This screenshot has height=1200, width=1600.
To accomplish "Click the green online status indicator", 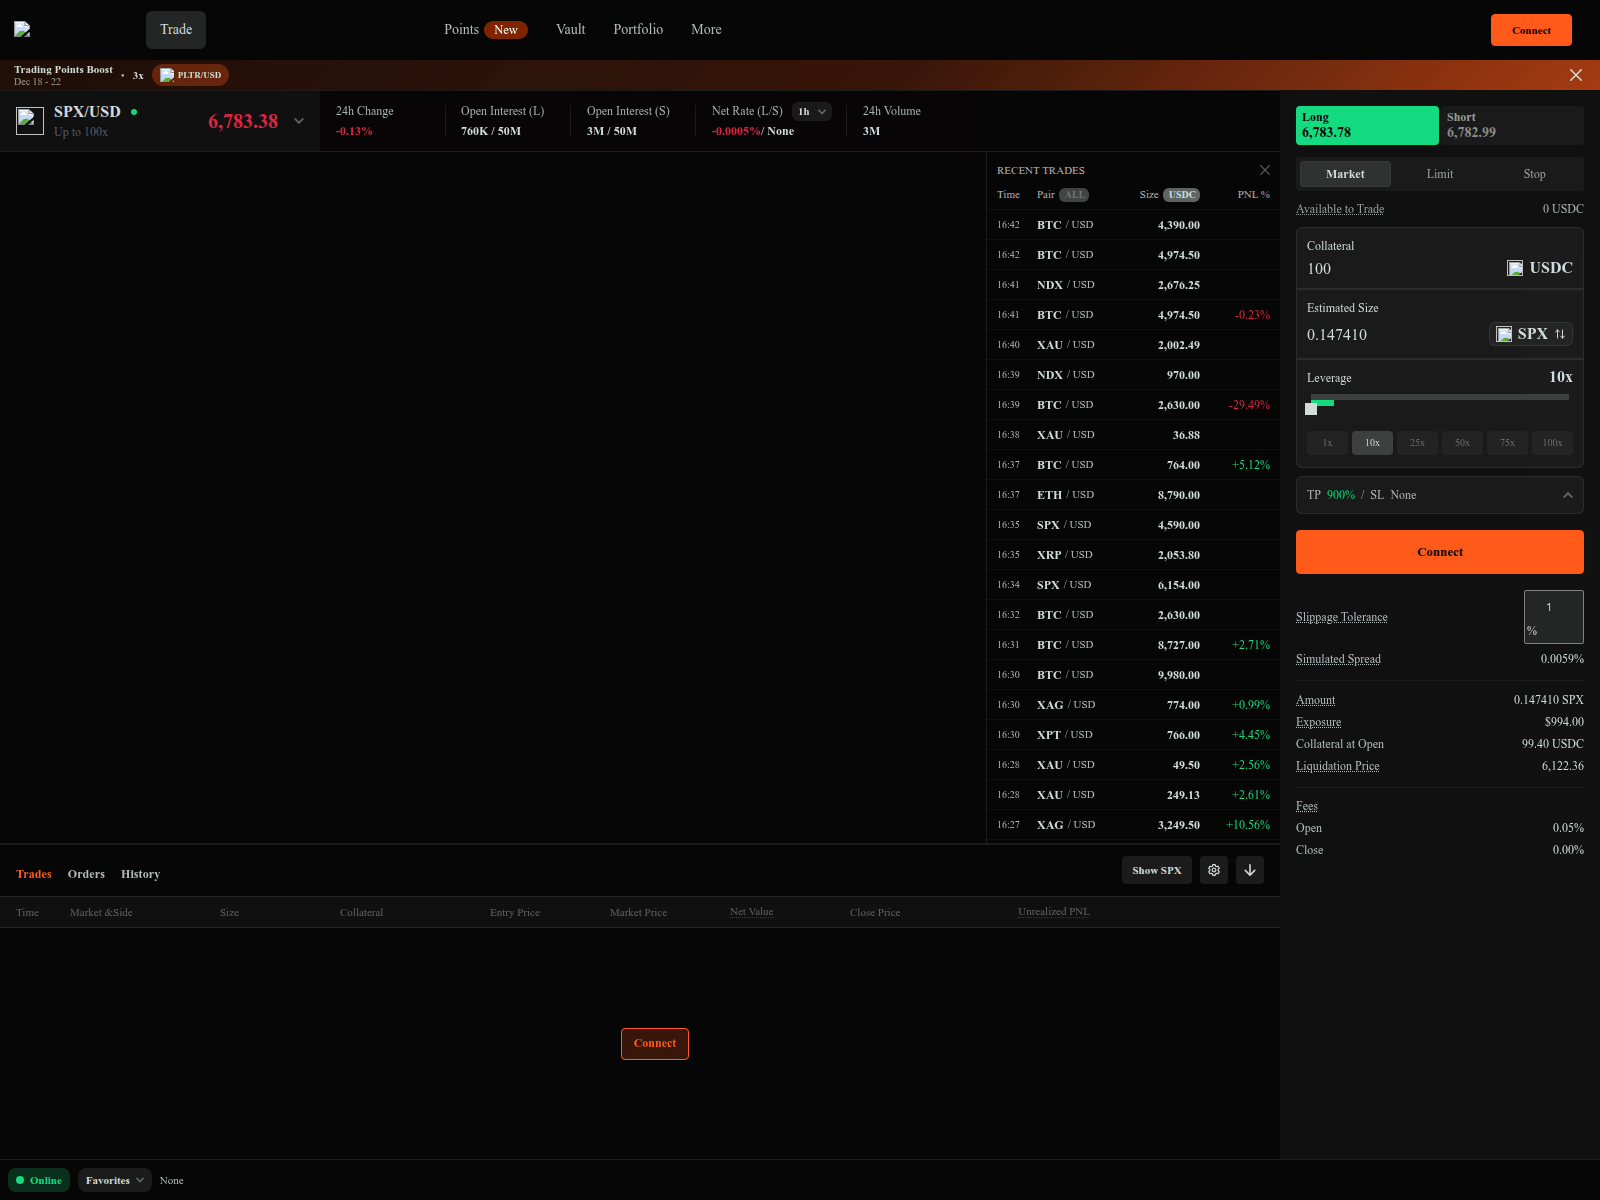I will [21, 1180].
